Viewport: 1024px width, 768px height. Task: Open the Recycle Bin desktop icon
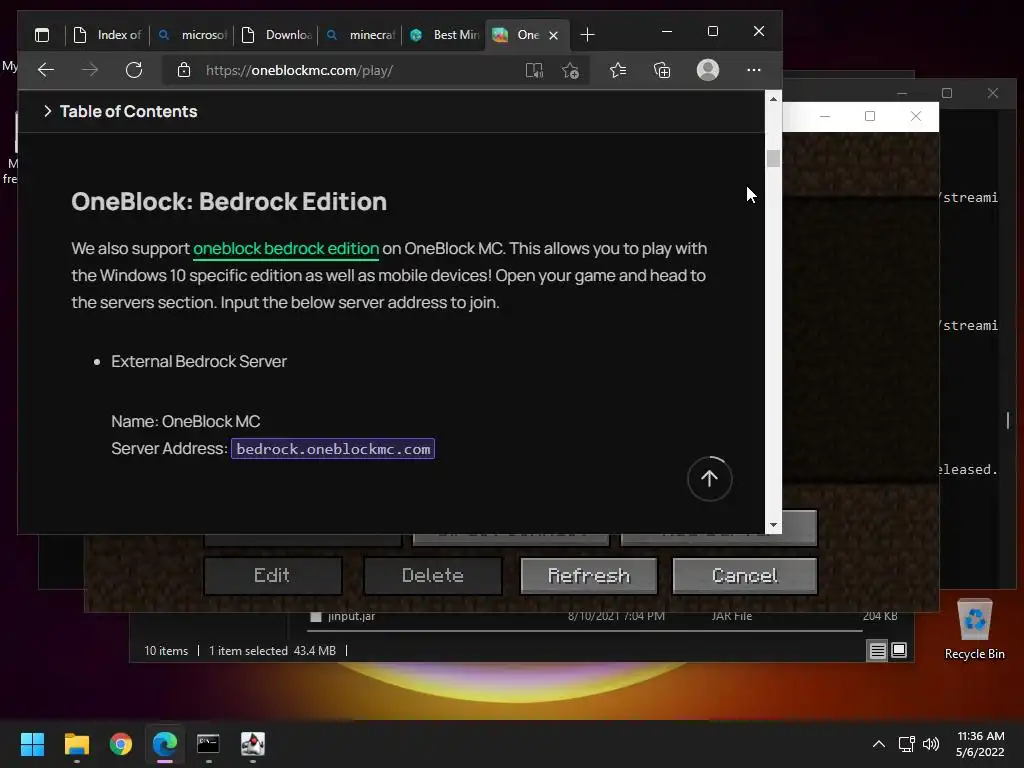point(974,630)
